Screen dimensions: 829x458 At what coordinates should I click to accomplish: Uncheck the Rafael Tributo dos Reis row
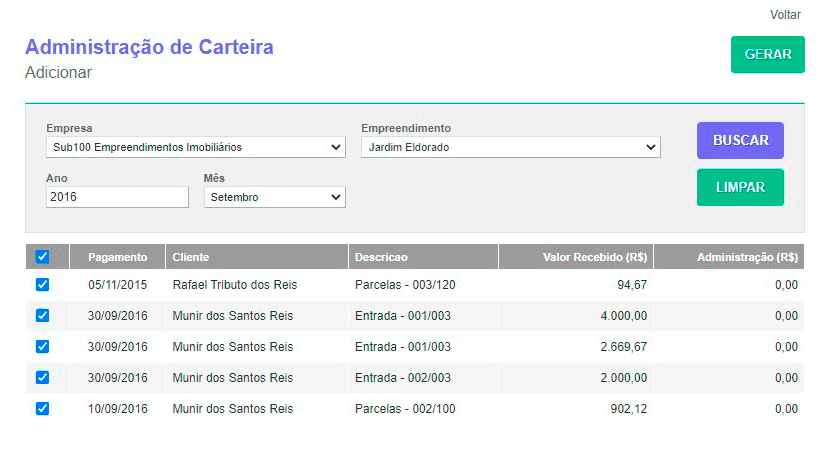[x=42, y=285]
